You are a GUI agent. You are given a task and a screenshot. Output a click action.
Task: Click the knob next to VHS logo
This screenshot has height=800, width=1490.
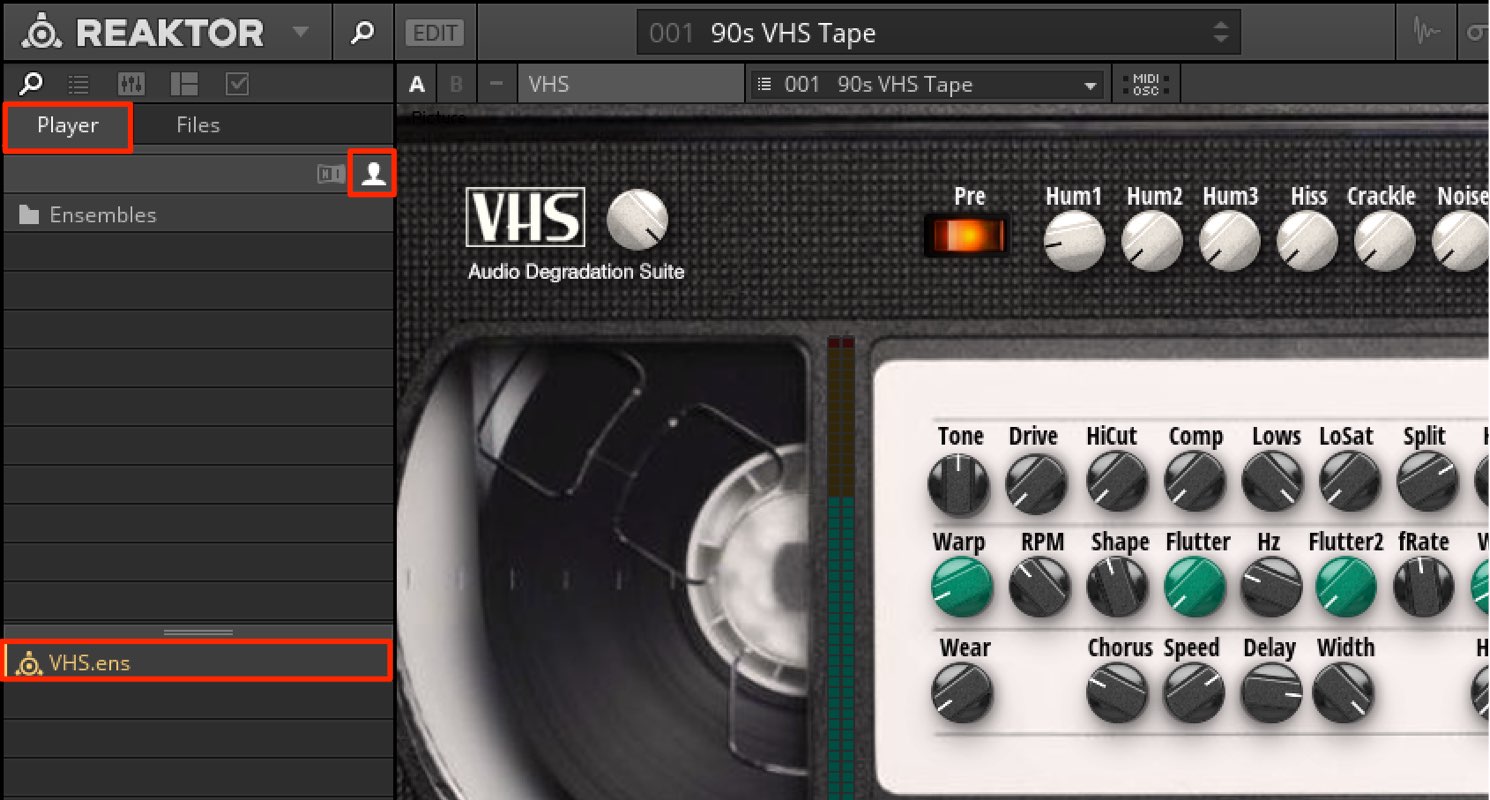pos(637,219)
